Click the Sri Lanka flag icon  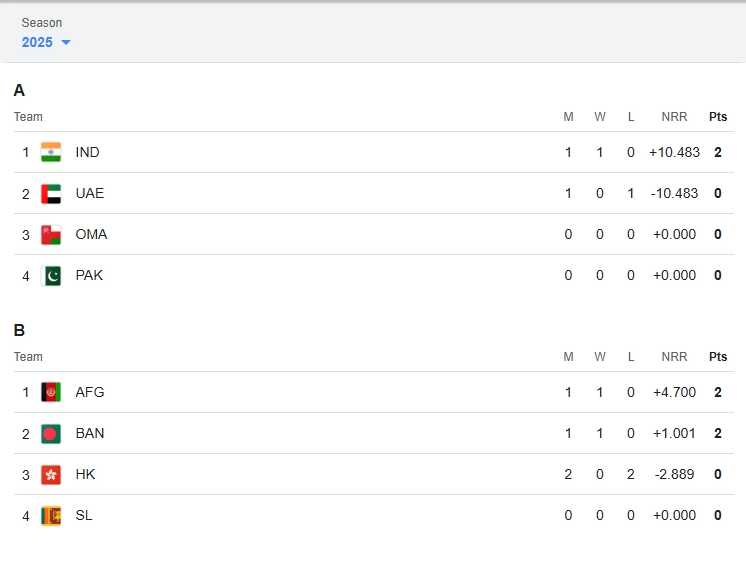click(x=51, y=515)
